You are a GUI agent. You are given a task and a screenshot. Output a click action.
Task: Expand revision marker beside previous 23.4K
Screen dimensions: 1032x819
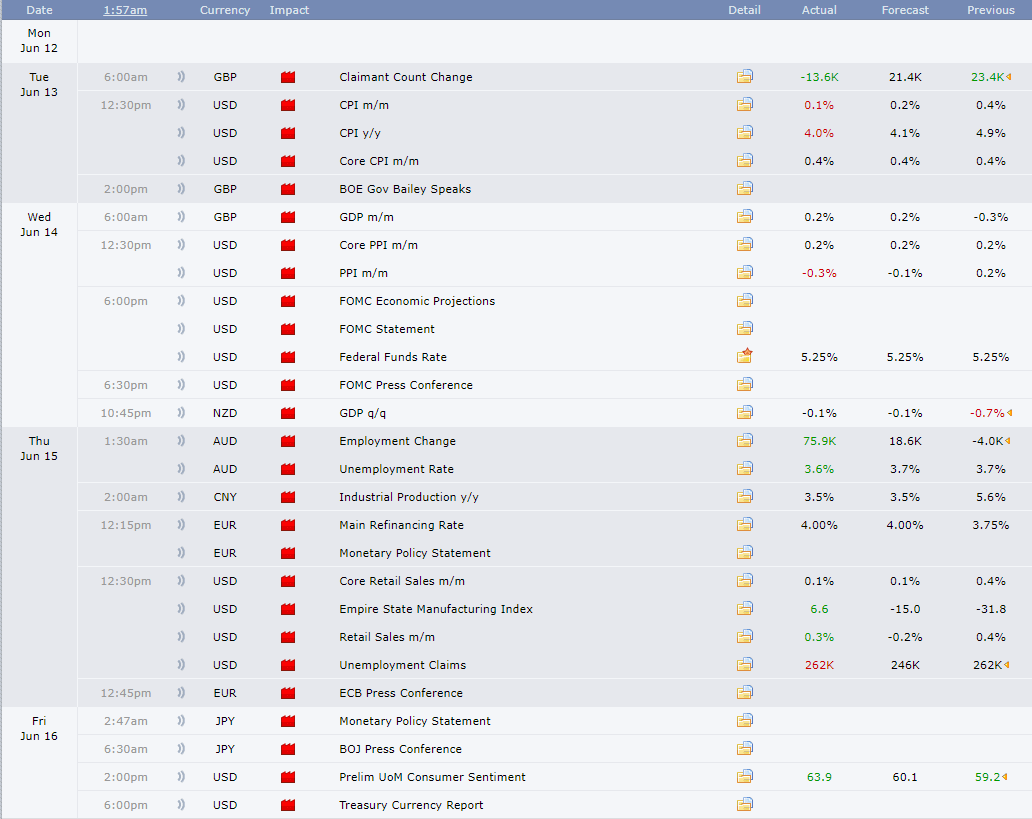1009,77
